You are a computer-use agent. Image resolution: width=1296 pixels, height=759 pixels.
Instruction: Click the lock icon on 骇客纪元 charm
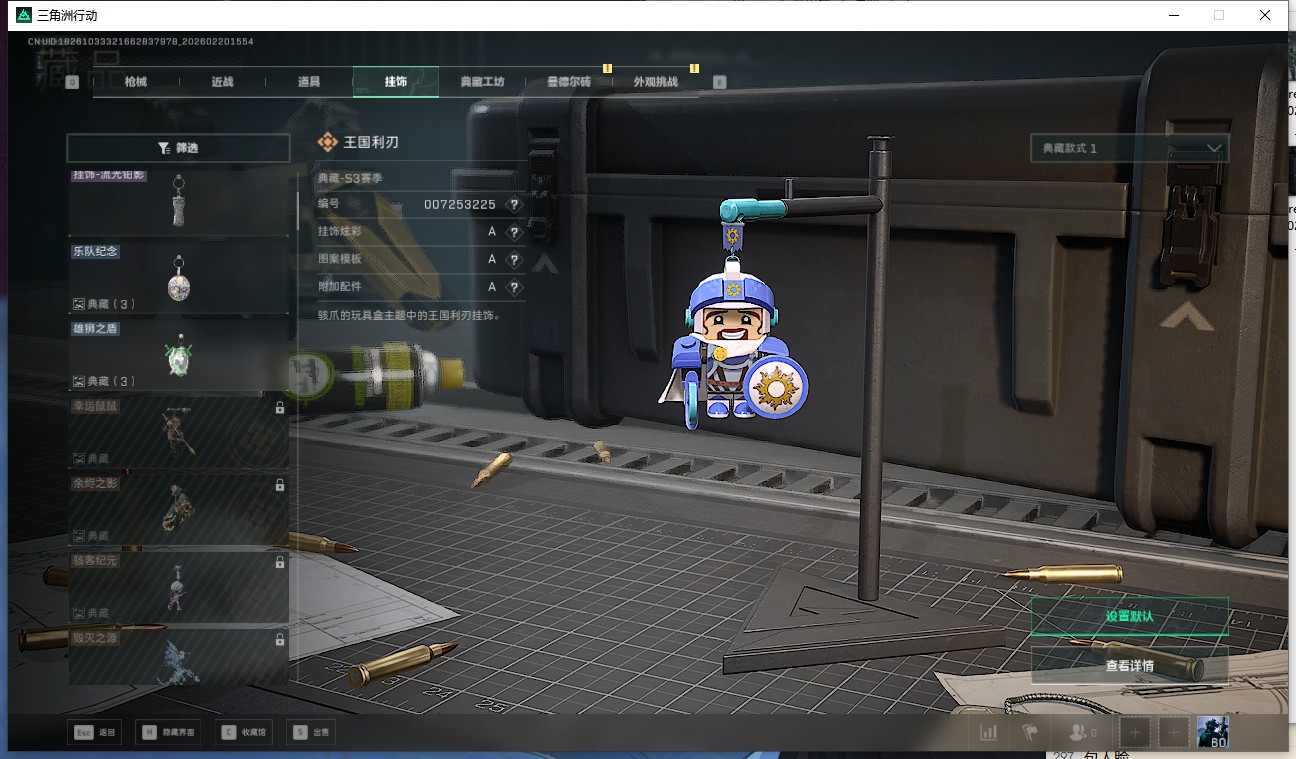coord(280,563)
